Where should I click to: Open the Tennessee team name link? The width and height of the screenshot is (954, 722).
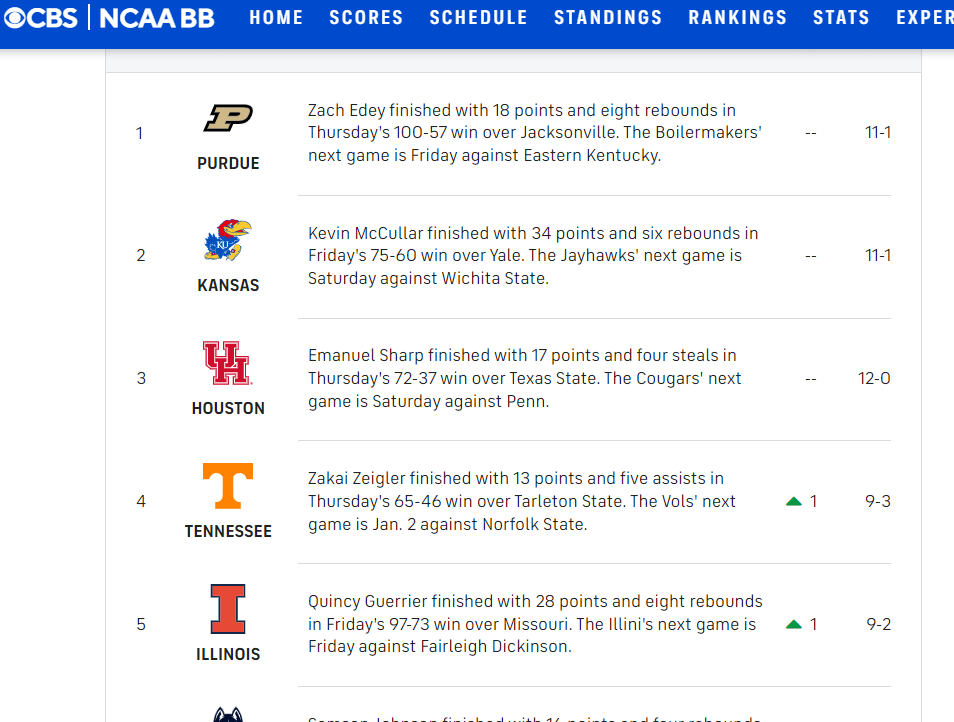click(228, 531)
